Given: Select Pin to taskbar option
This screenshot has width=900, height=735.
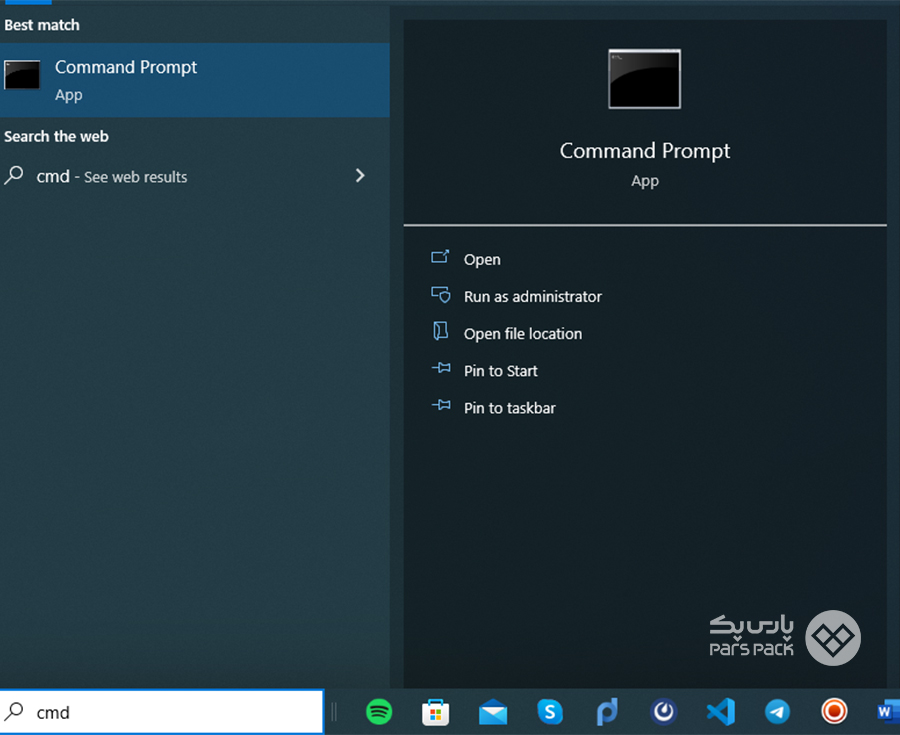Looking at the screenshot, I should click(510, 408).
